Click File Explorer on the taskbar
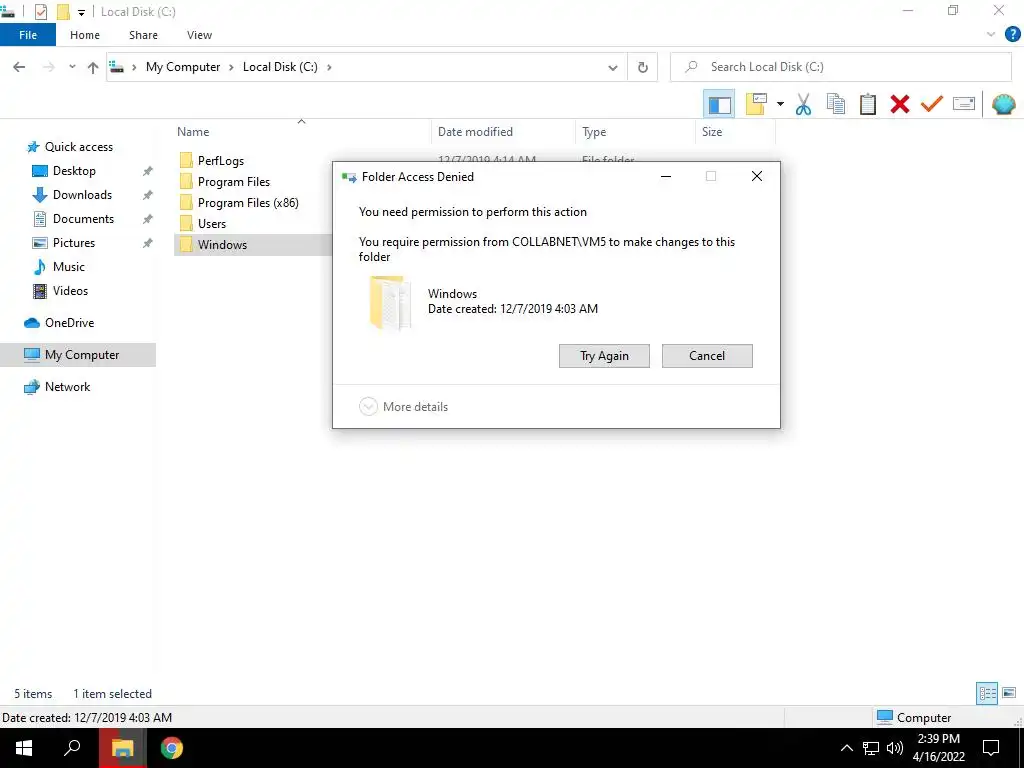Image resolution: width=1024 pixels, height=768 pixels. pos(122,748)
